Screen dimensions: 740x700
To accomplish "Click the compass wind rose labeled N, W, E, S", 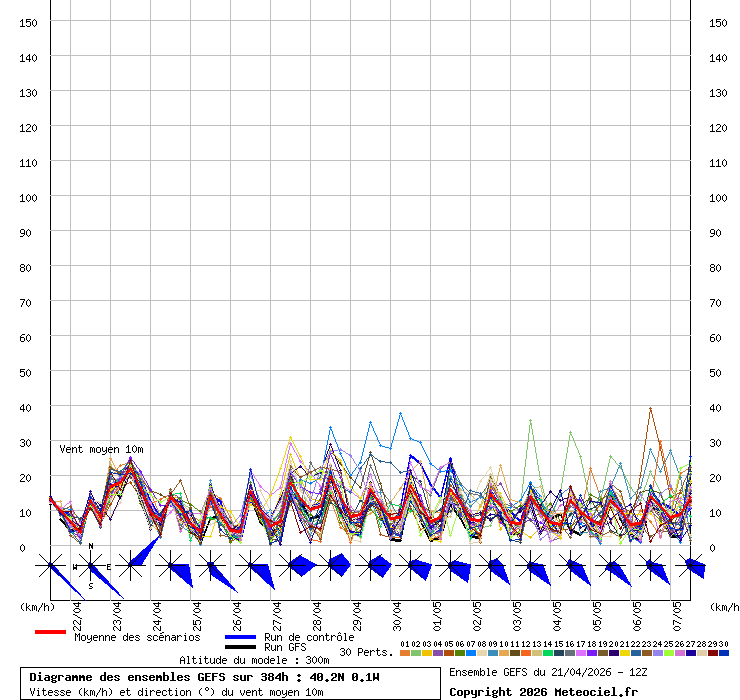I will pyautogui.click(x=91, y=566).
